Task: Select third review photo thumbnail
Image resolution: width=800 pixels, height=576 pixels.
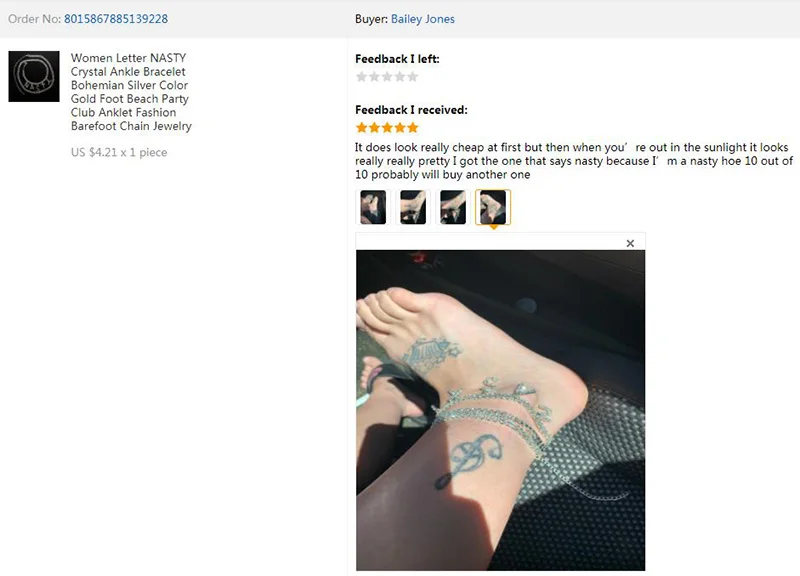Action: tap(453, 207)
